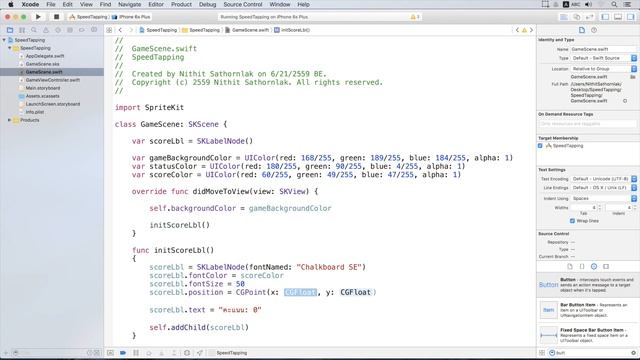
Task: Open the Test navigator icon
Action: [58, 30]
